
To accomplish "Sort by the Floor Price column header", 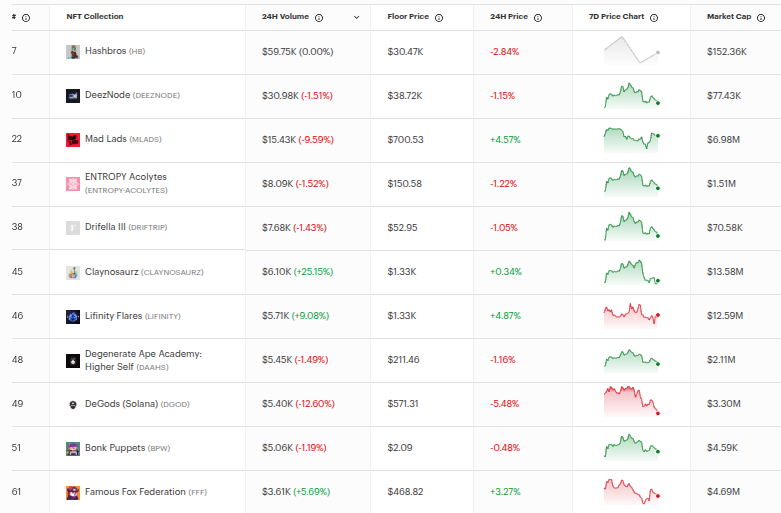I will pyautogui.click(x=408, y=16).
